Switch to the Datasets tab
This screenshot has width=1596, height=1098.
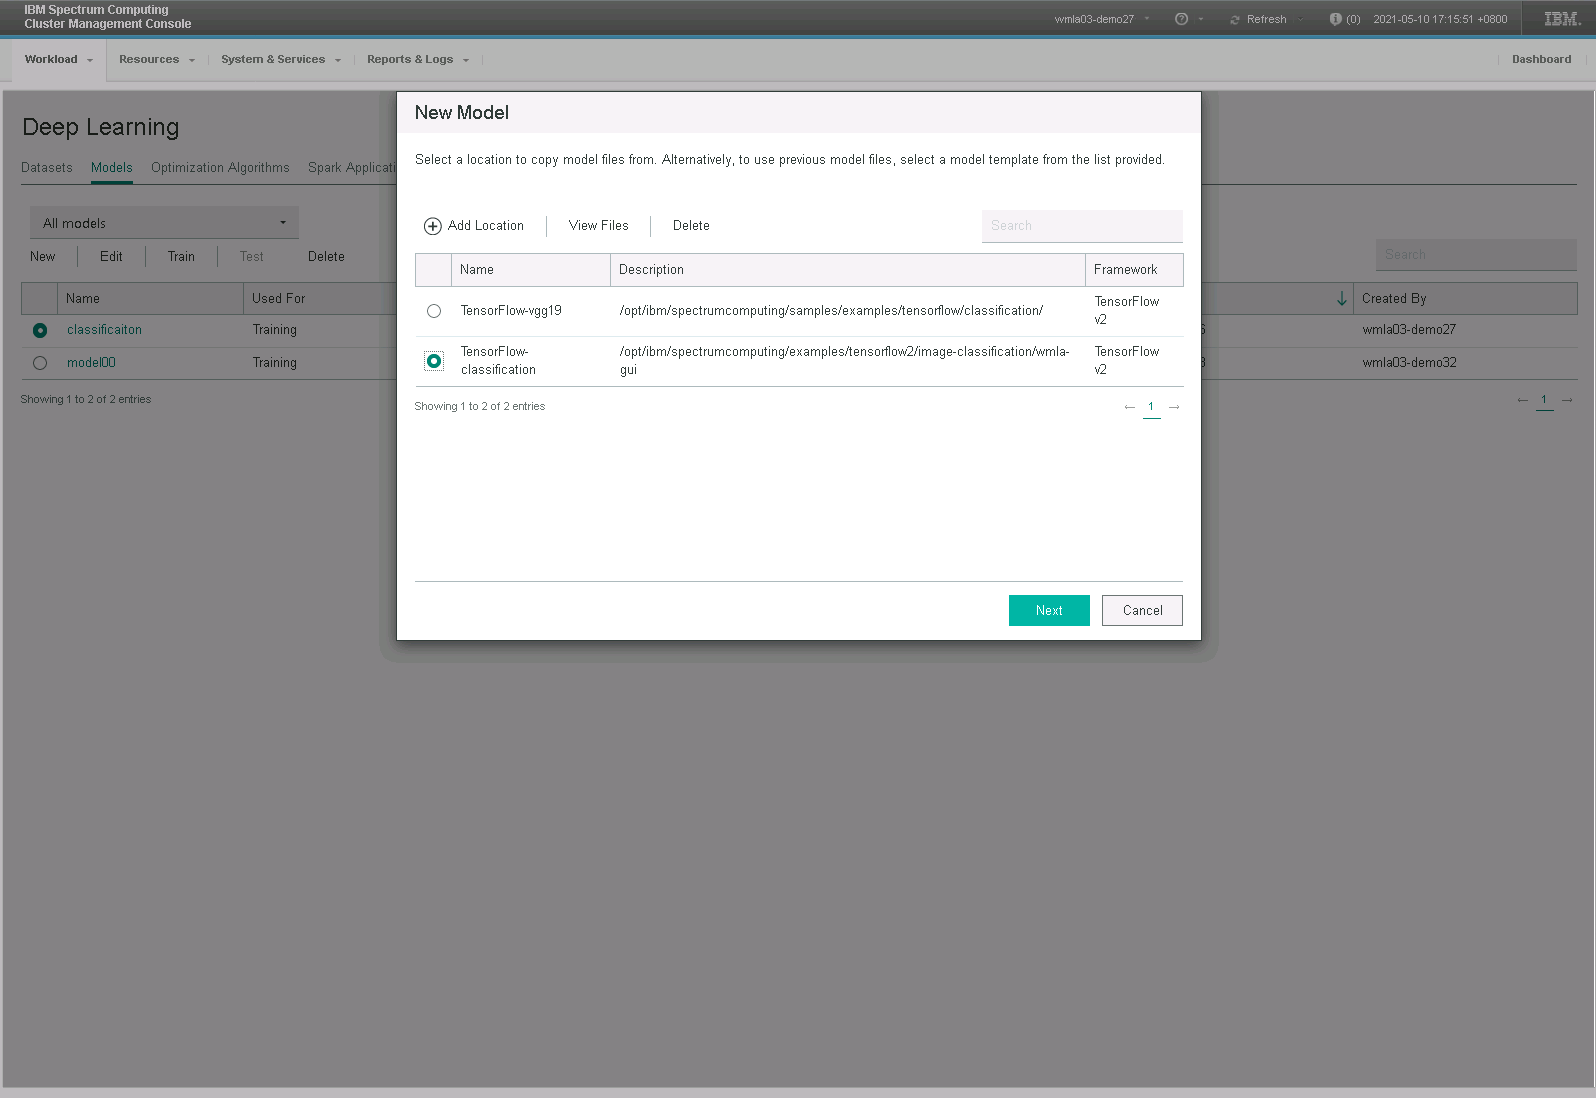point(47,168)
